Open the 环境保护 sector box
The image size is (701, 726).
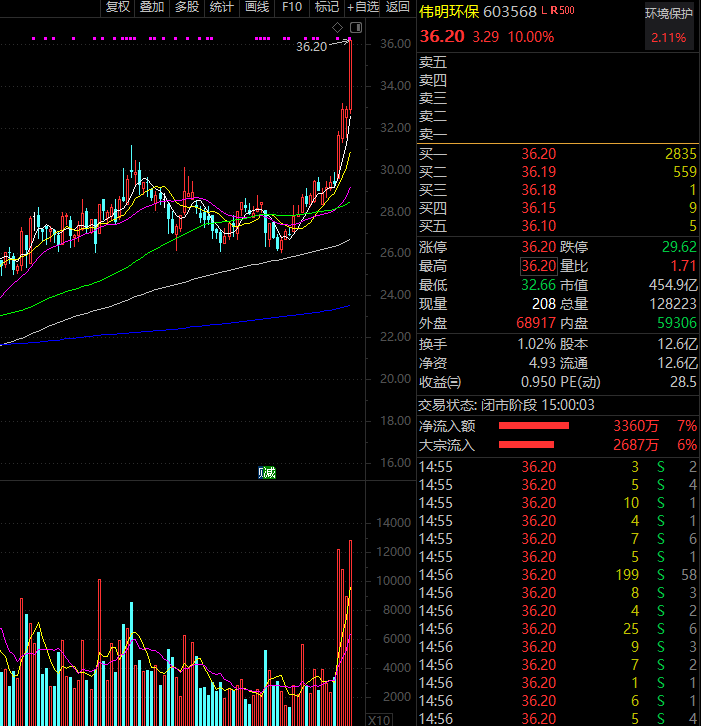(x=667, y=26)
